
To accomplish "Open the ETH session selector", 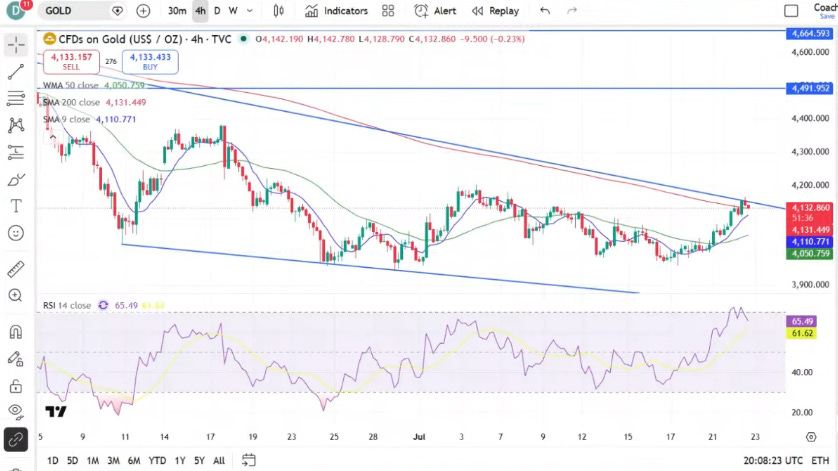I will tap(820, 460).
